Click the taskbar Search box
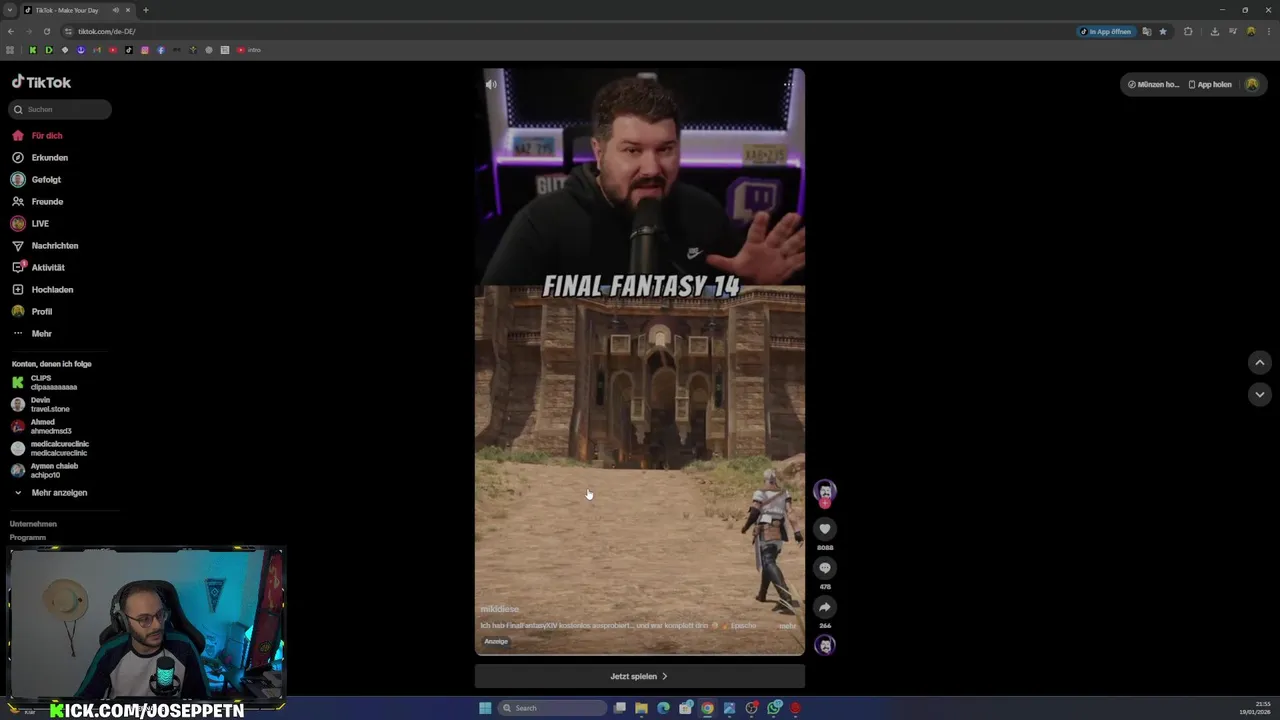Image resolution: width=1280 pixels, height=720 pixels. pyautogui.click(x=553, y=708)
